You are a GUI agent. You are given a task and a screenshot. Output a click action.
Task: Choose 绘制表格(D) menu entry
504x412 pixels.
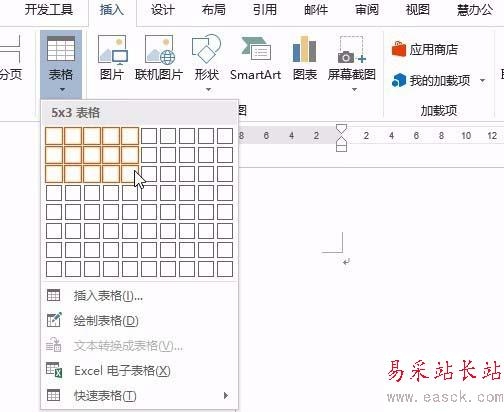tap(139, 321)
